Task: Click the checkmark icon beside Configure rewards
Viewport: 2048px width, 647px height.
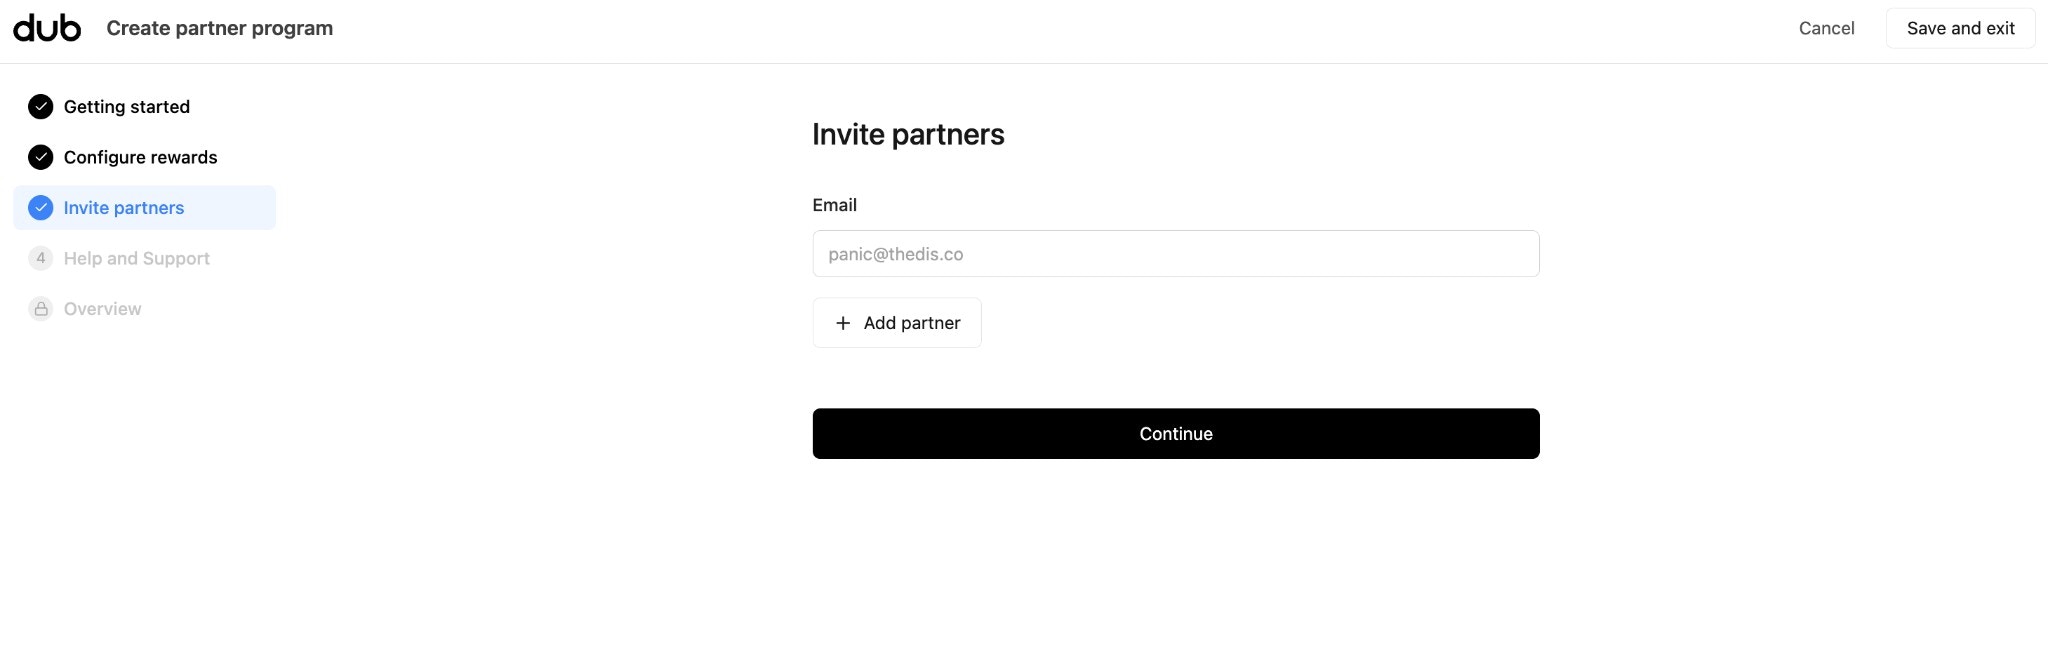Action: pos(40,157)
